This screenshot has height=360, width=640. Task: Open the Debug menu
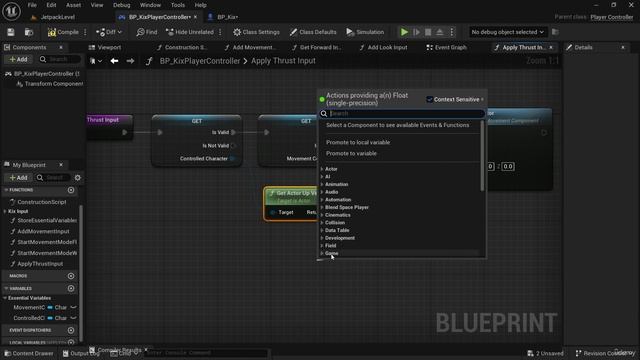coord(121,5)
